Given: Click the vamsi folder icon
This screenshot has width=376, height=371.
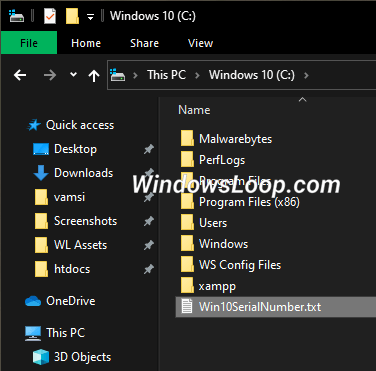Looking at the screenshot, I should 41,197.
